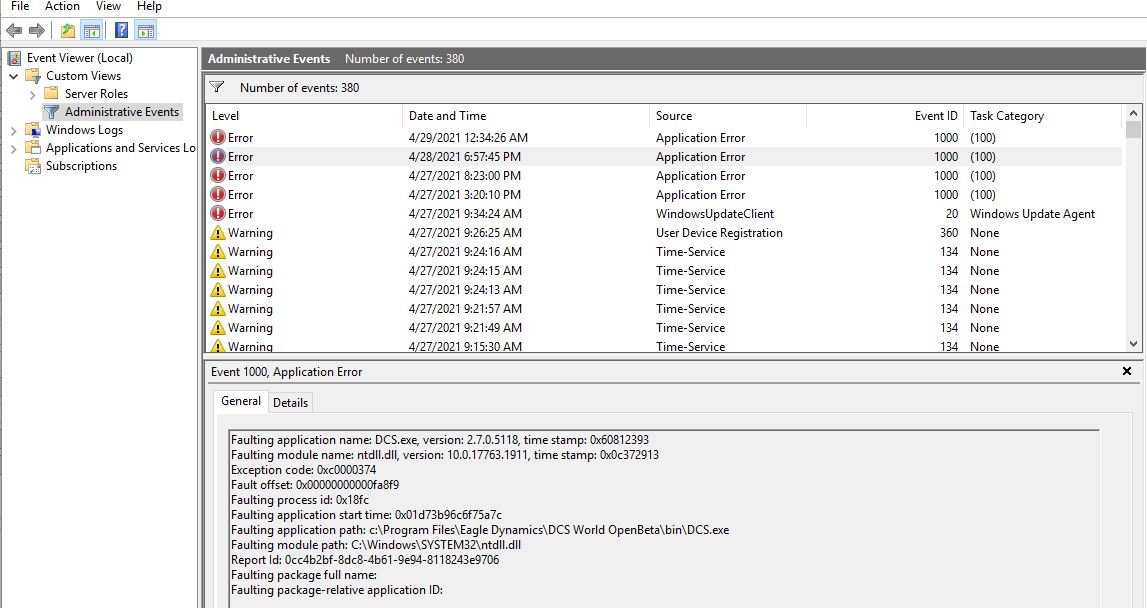Sort by the Source column header
Screen dimensions: 1147x608
728,116
